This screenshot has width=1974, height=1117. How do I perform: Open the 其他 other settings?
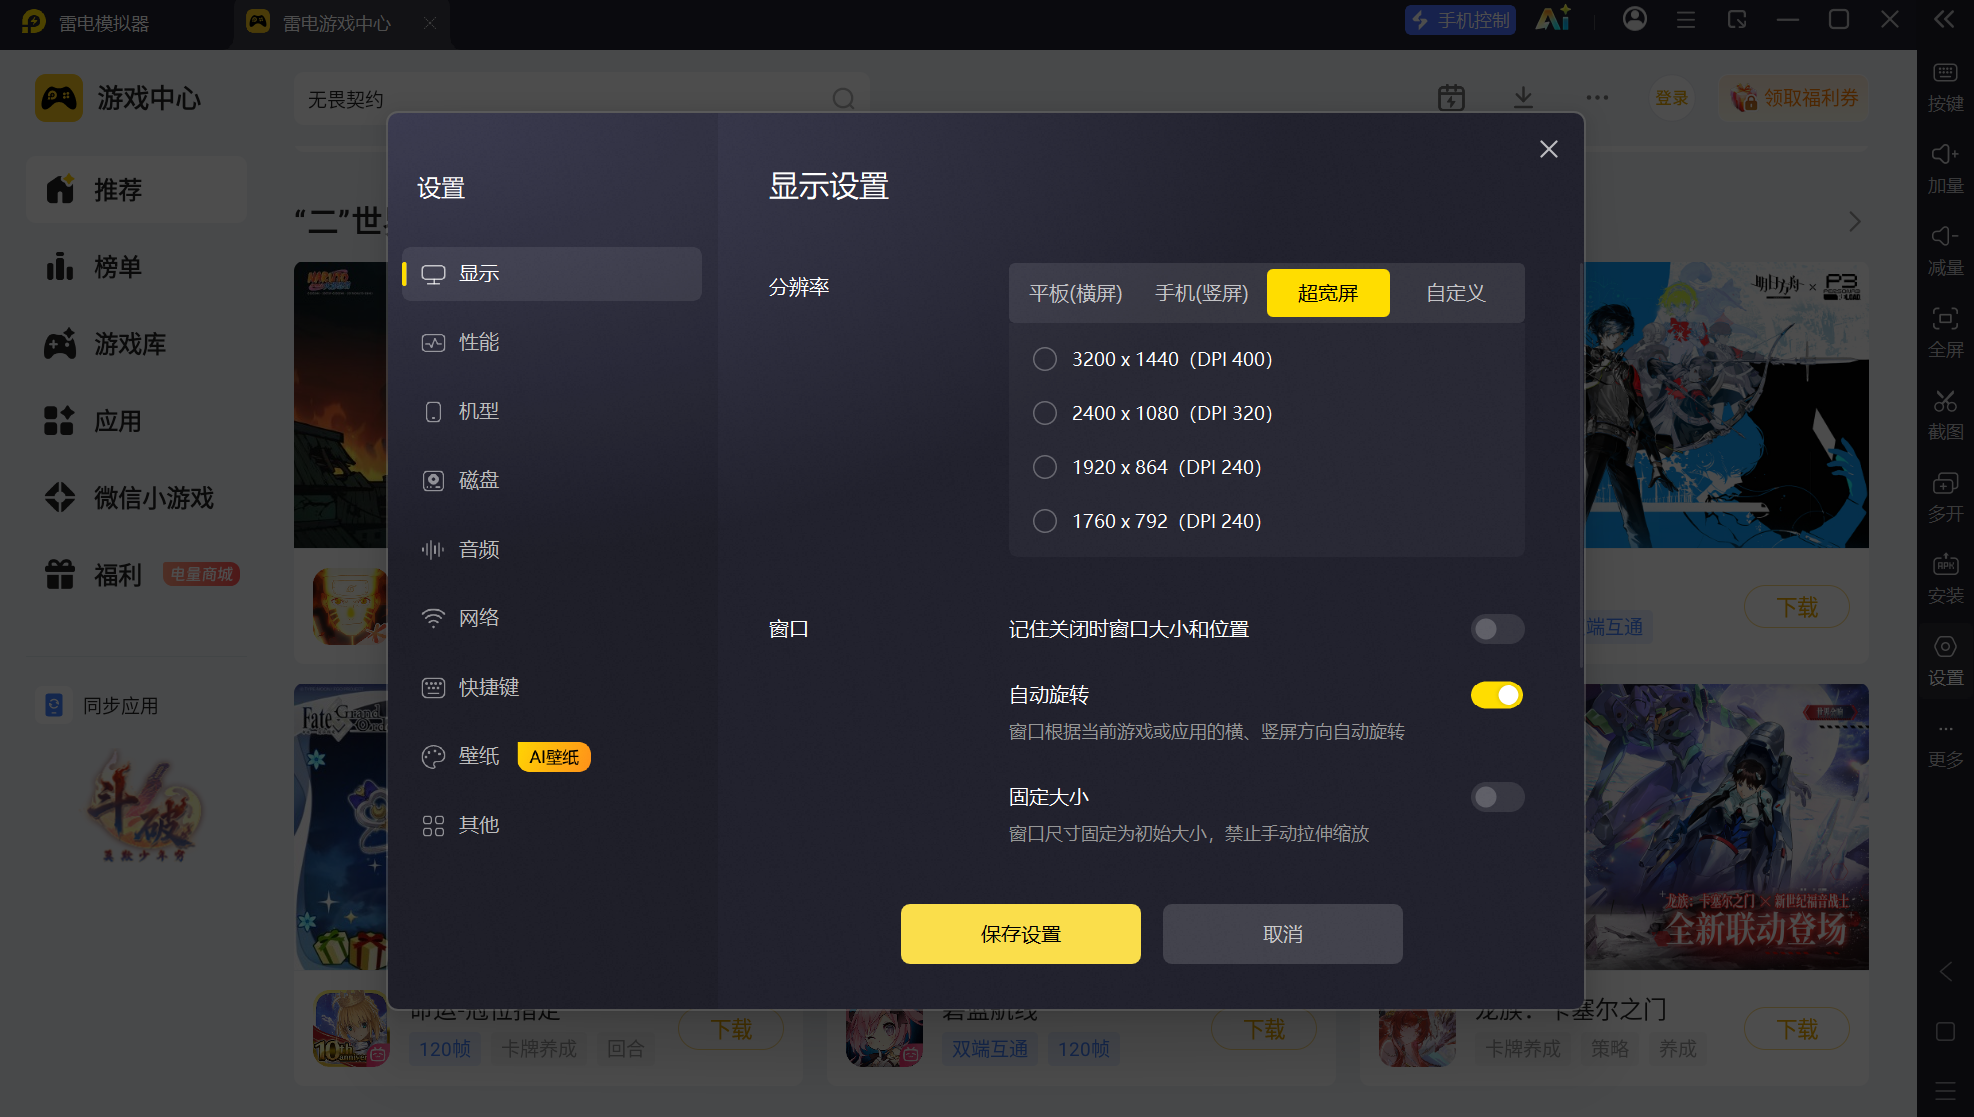(x=551, y=826)
